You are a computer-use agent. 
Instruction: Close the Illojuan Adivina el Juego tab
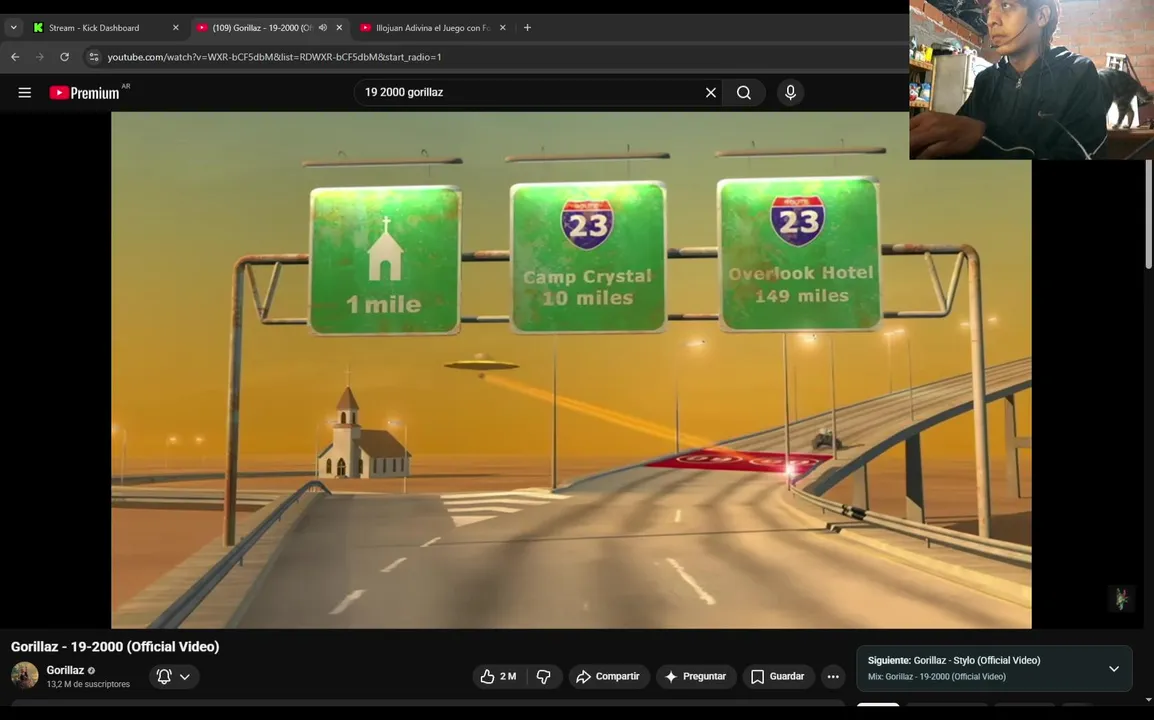pyautogui.click(x=503, y=28)
